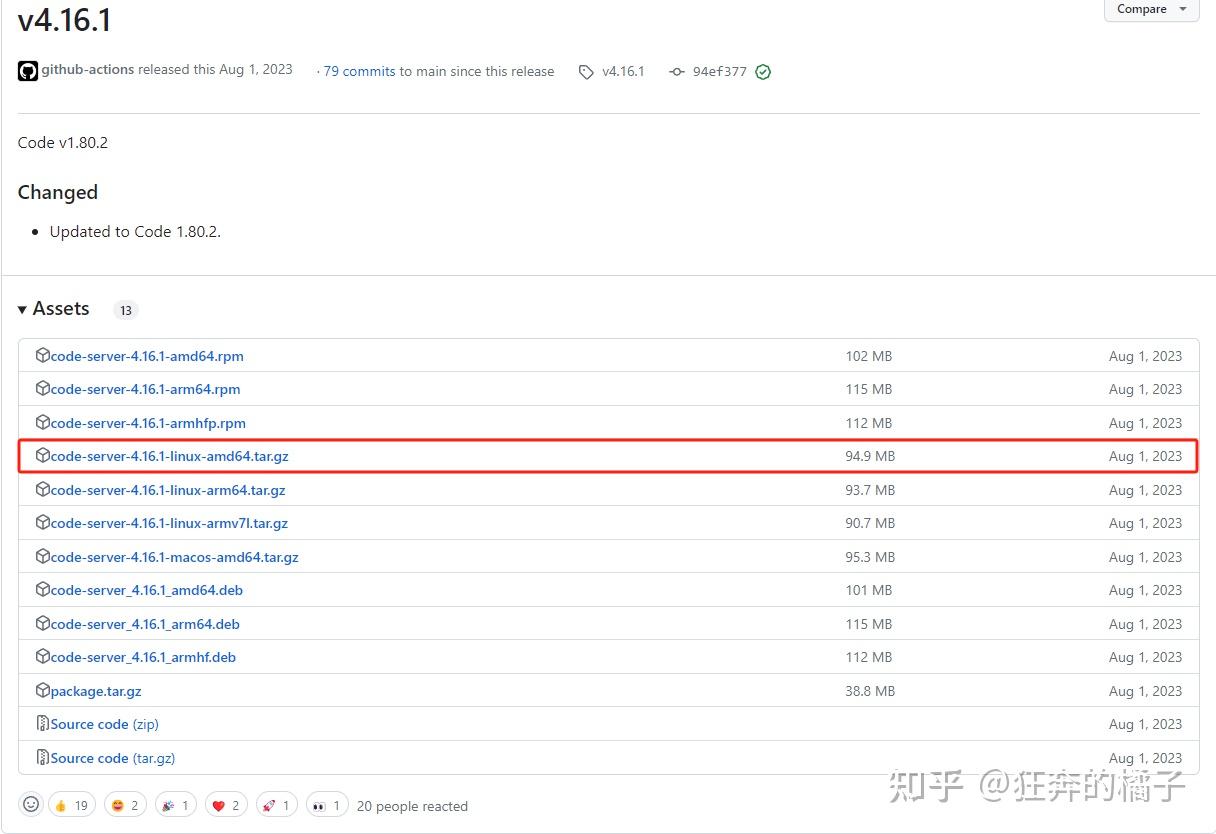Viewport: 1216px width, 834px height.
Task: Click the tag icon beside v4.16.1
Action: (x=586, y=71)
